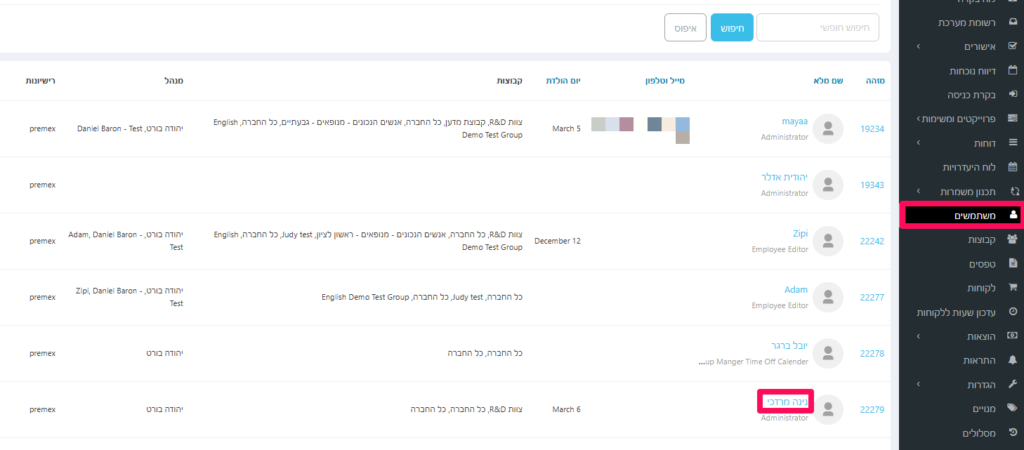Select משתמשים (Users) in the sidebar

pyautogui.click(x=961, y=215)
